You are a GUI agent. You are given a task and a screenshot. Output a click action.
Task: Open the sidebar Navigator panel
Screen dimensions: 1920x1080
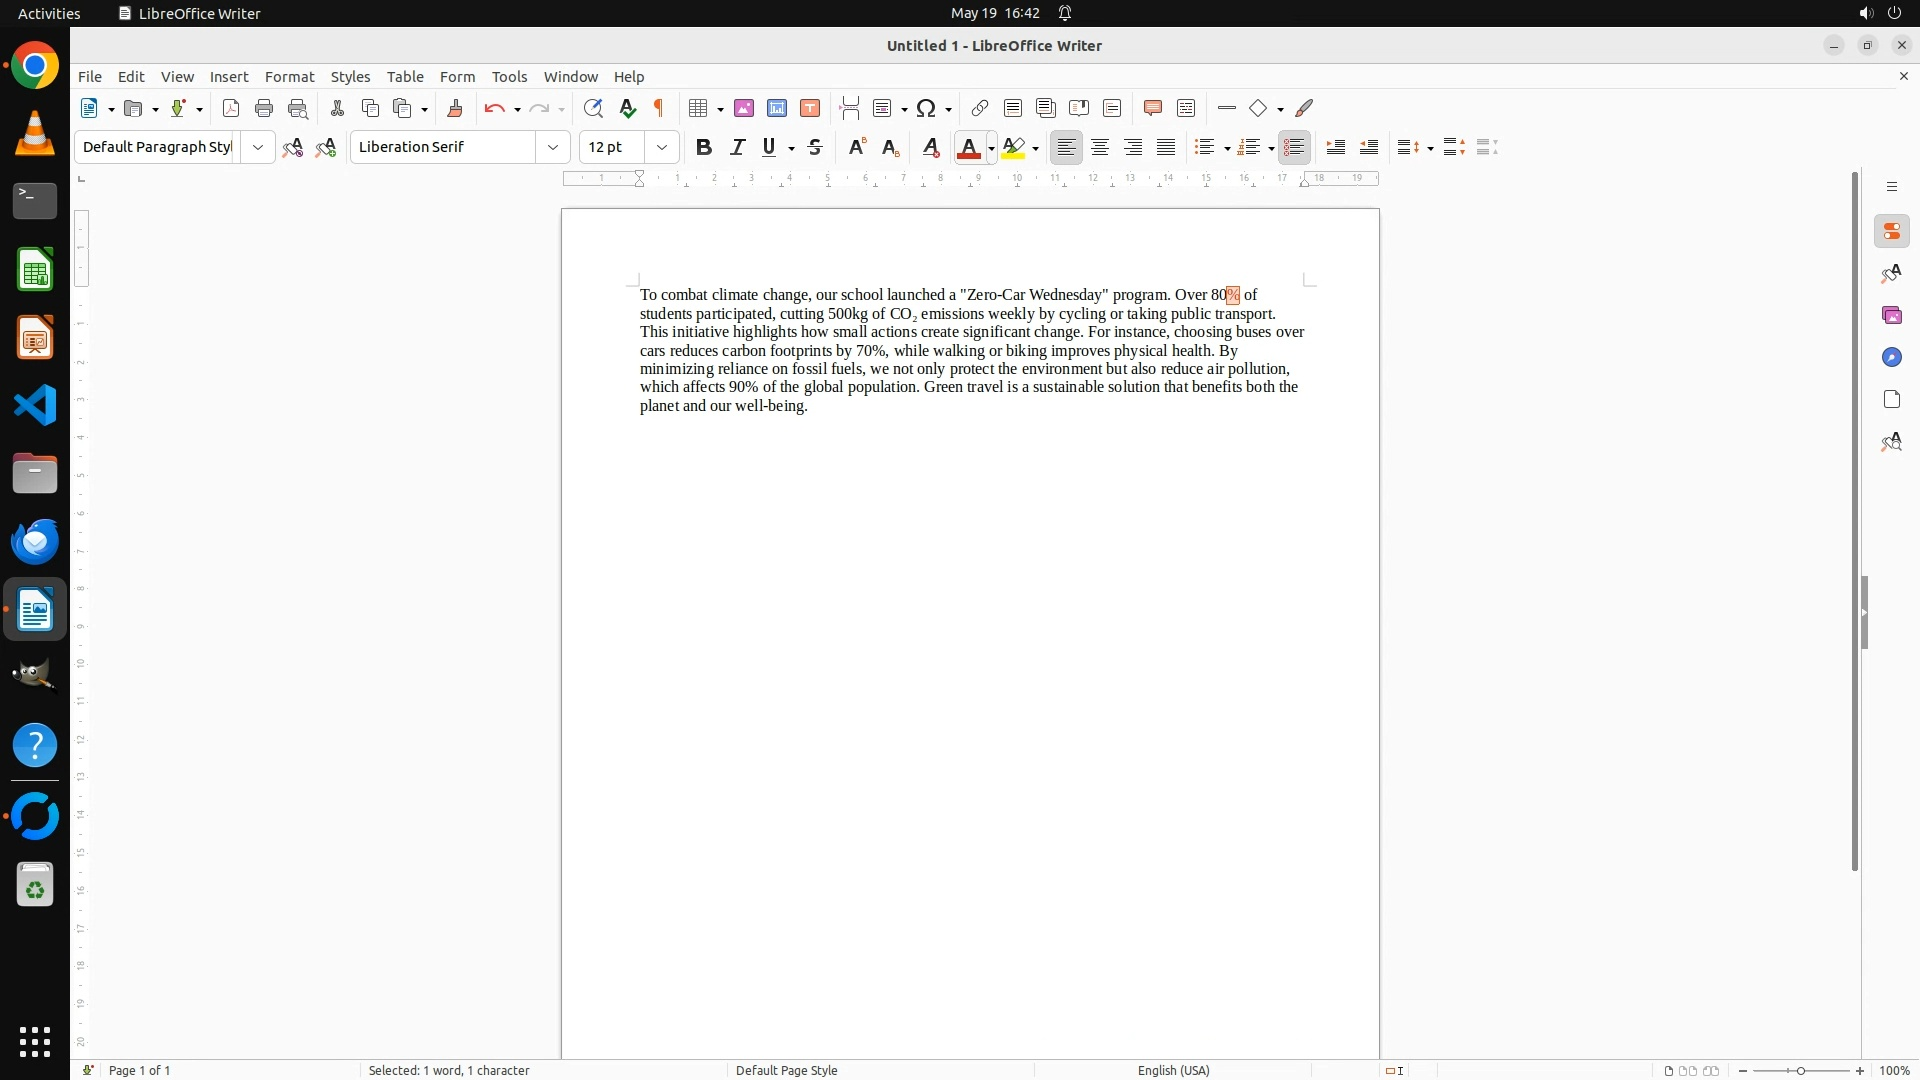(1891, 357)
